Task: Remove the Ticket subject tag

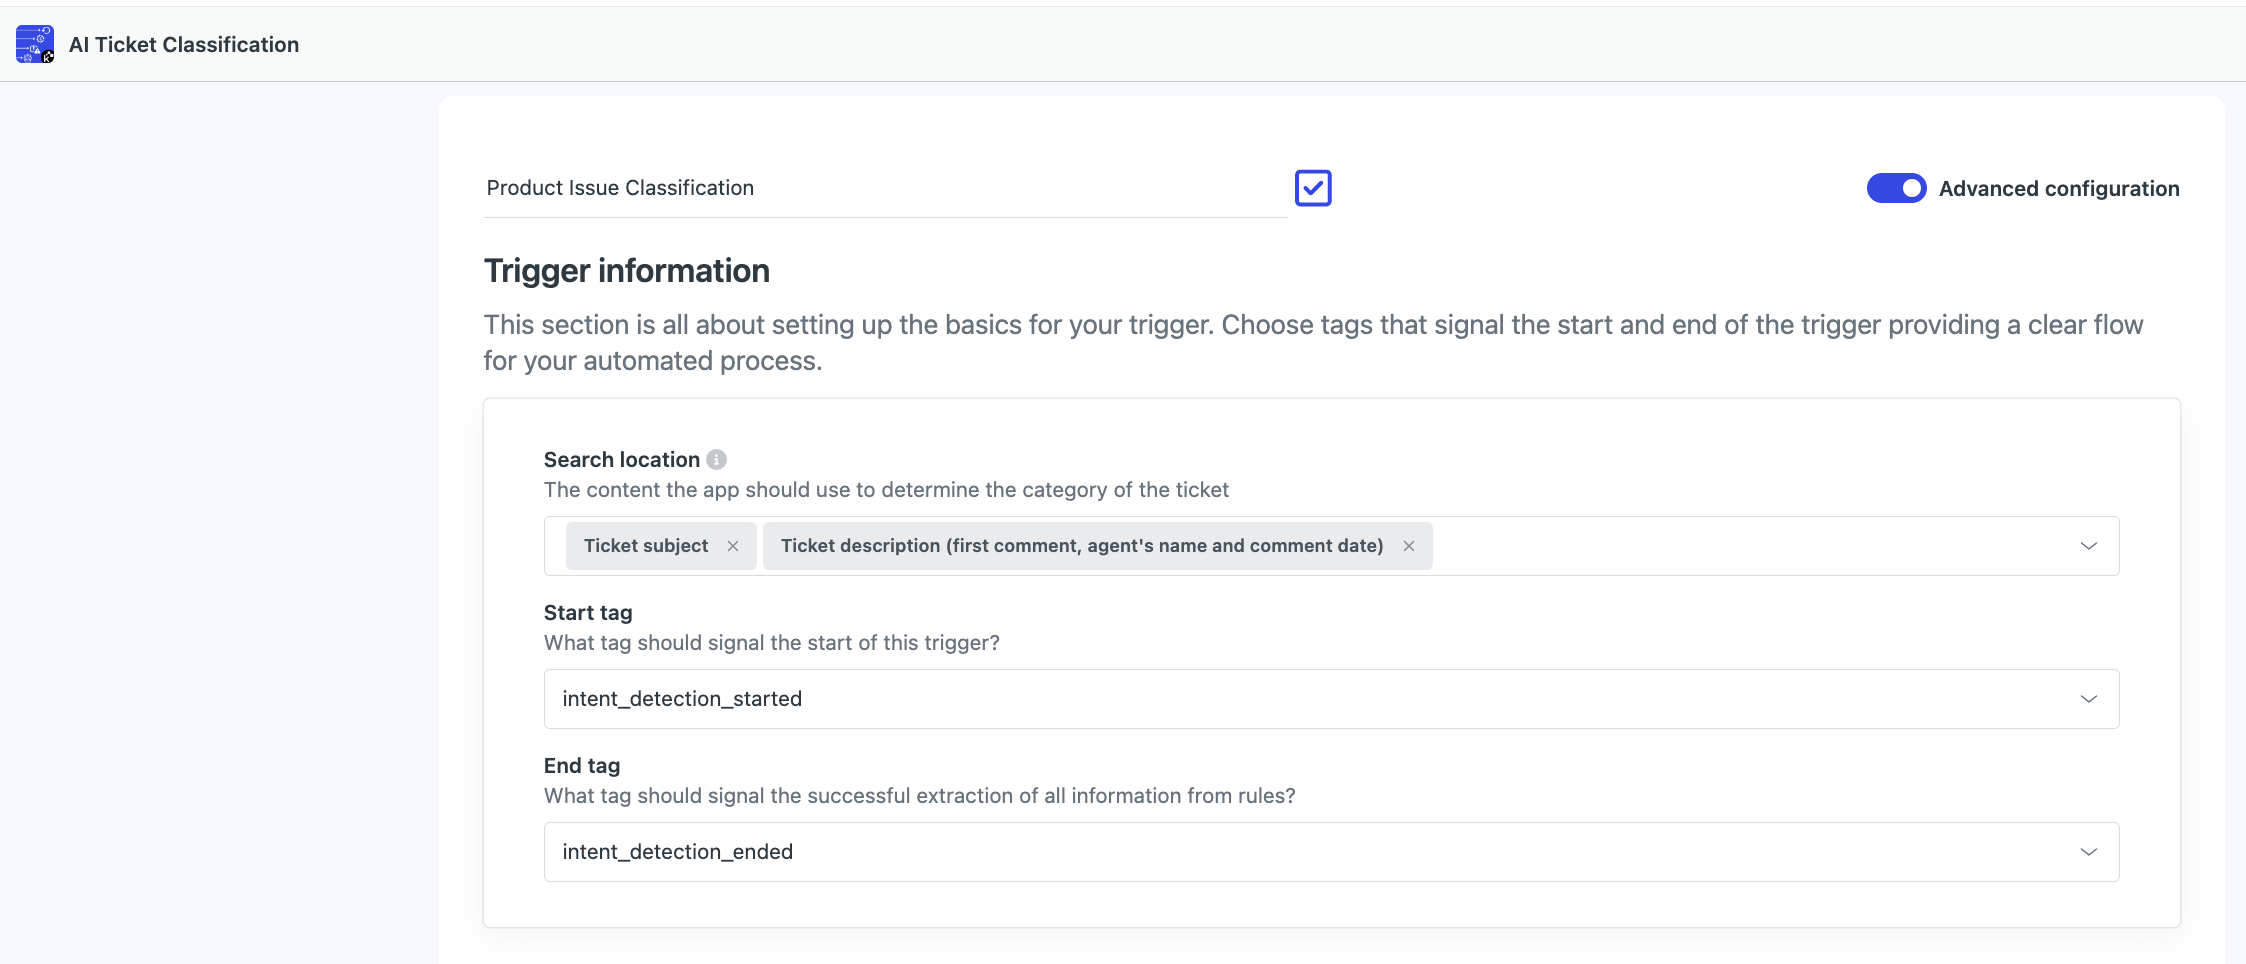Action: click(733, 546)
